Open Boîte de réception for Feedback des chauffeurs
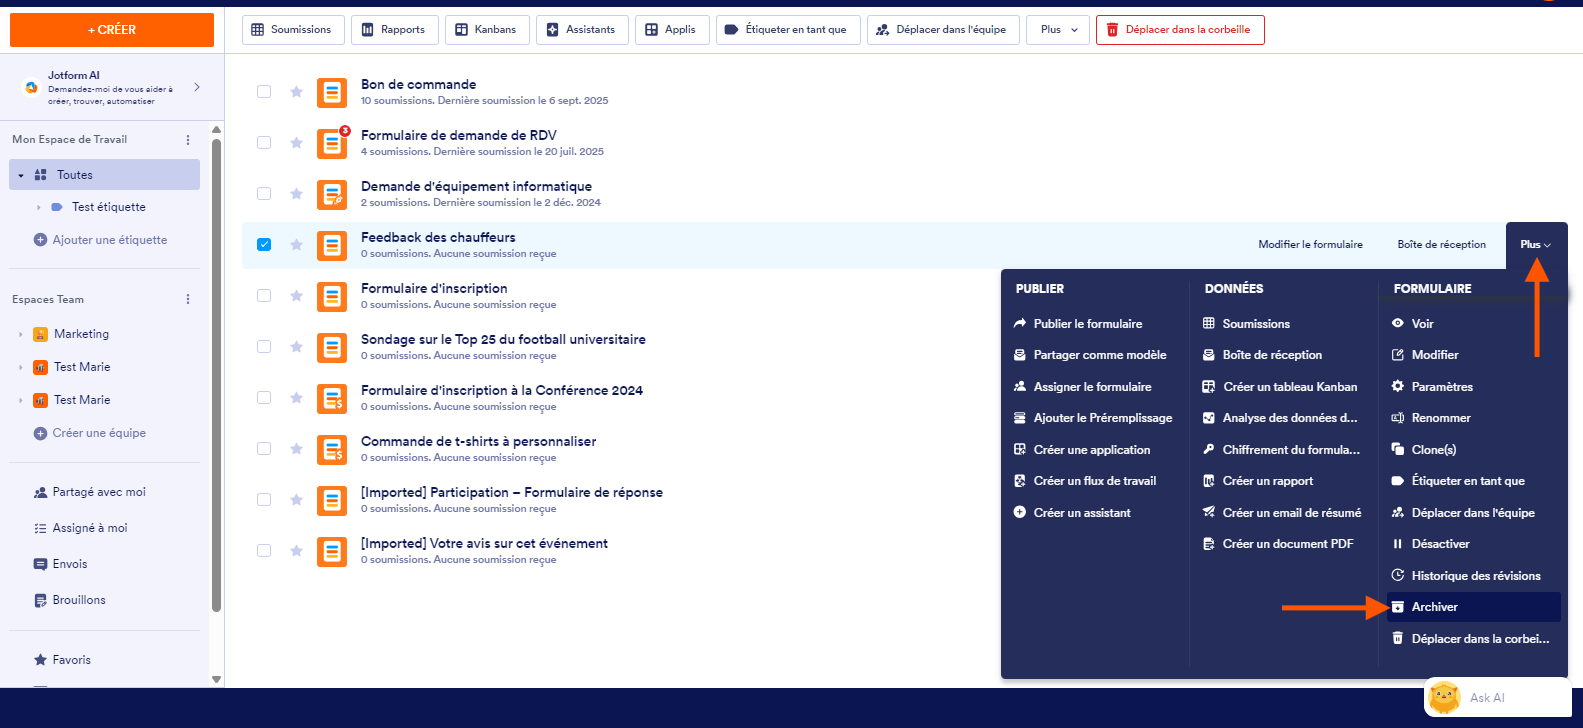Image resolution: width=1583 pixels, height=728 pixels. pos(1441,245)
